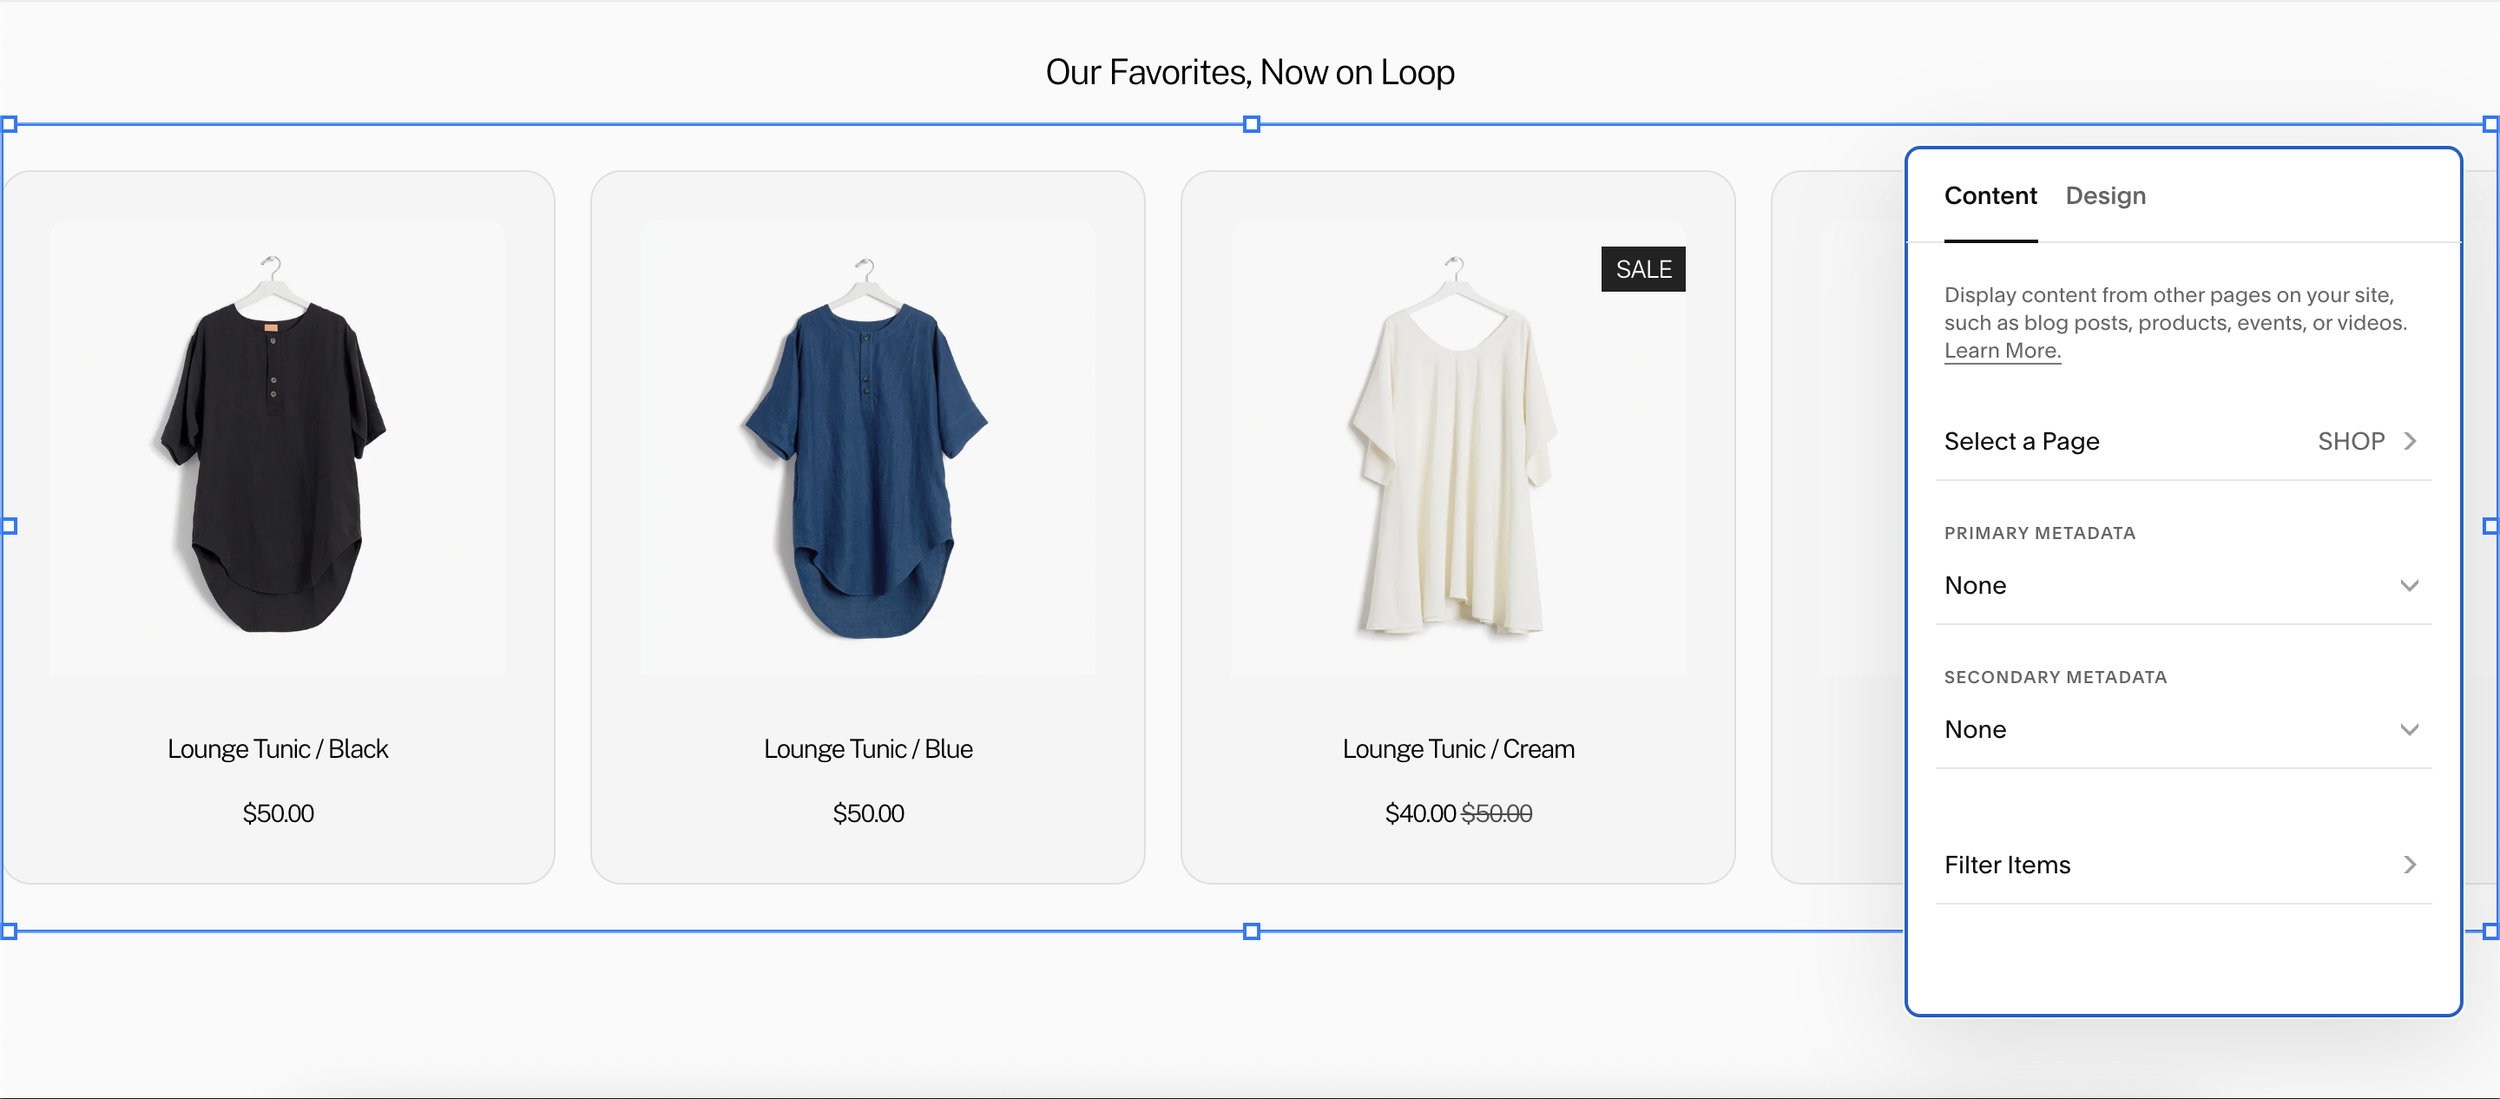Click the left-middle selection handle
The image size is (2500, 1099).
coord(10,524)
